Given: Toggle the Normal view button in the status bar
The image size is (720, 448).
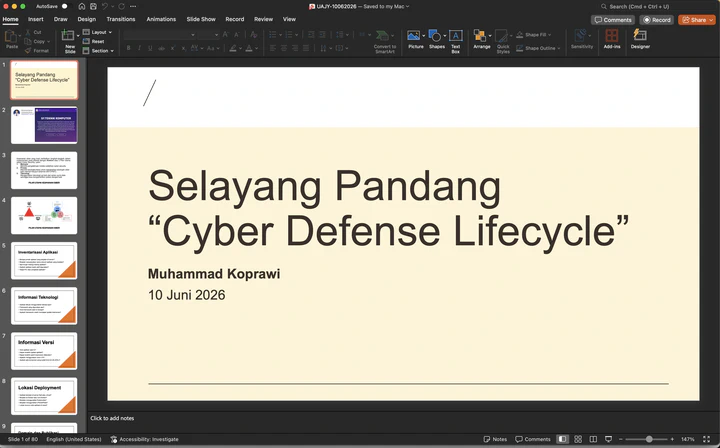Looking at the screenshot, I should [x=562, y=439].
